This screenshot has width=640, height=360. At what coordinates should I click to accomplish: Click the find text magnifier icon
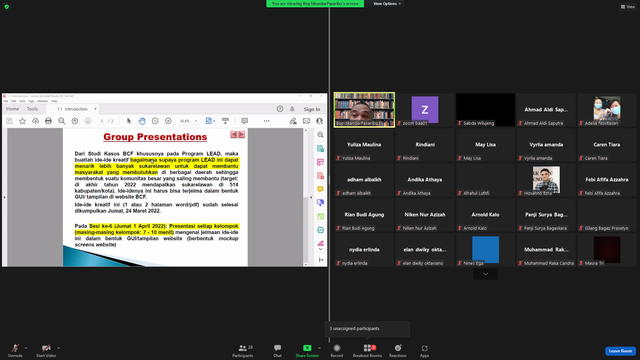click(62, 121)
